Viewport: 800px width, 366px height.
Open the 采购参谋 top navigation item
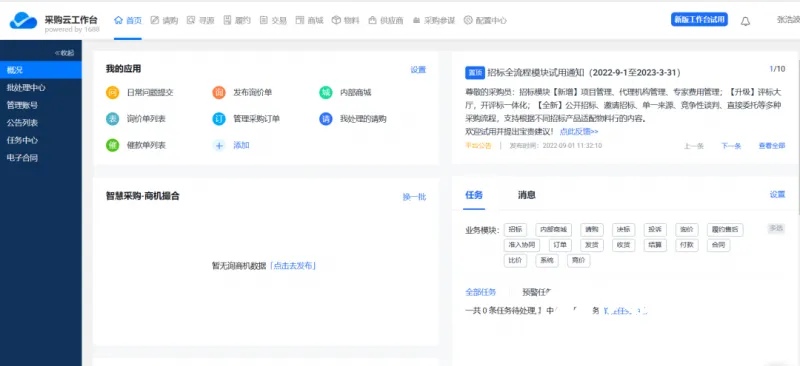433,20
